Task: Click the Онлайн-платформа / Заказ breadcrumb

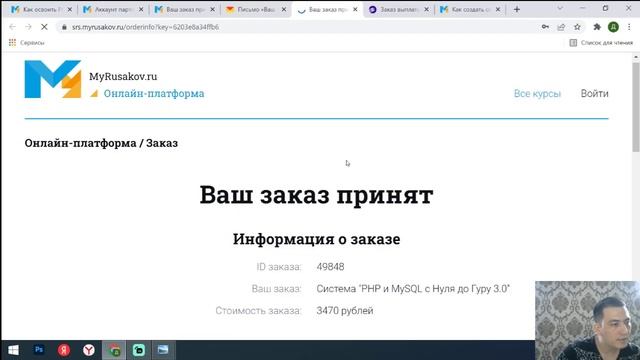Action: [101, 143]
